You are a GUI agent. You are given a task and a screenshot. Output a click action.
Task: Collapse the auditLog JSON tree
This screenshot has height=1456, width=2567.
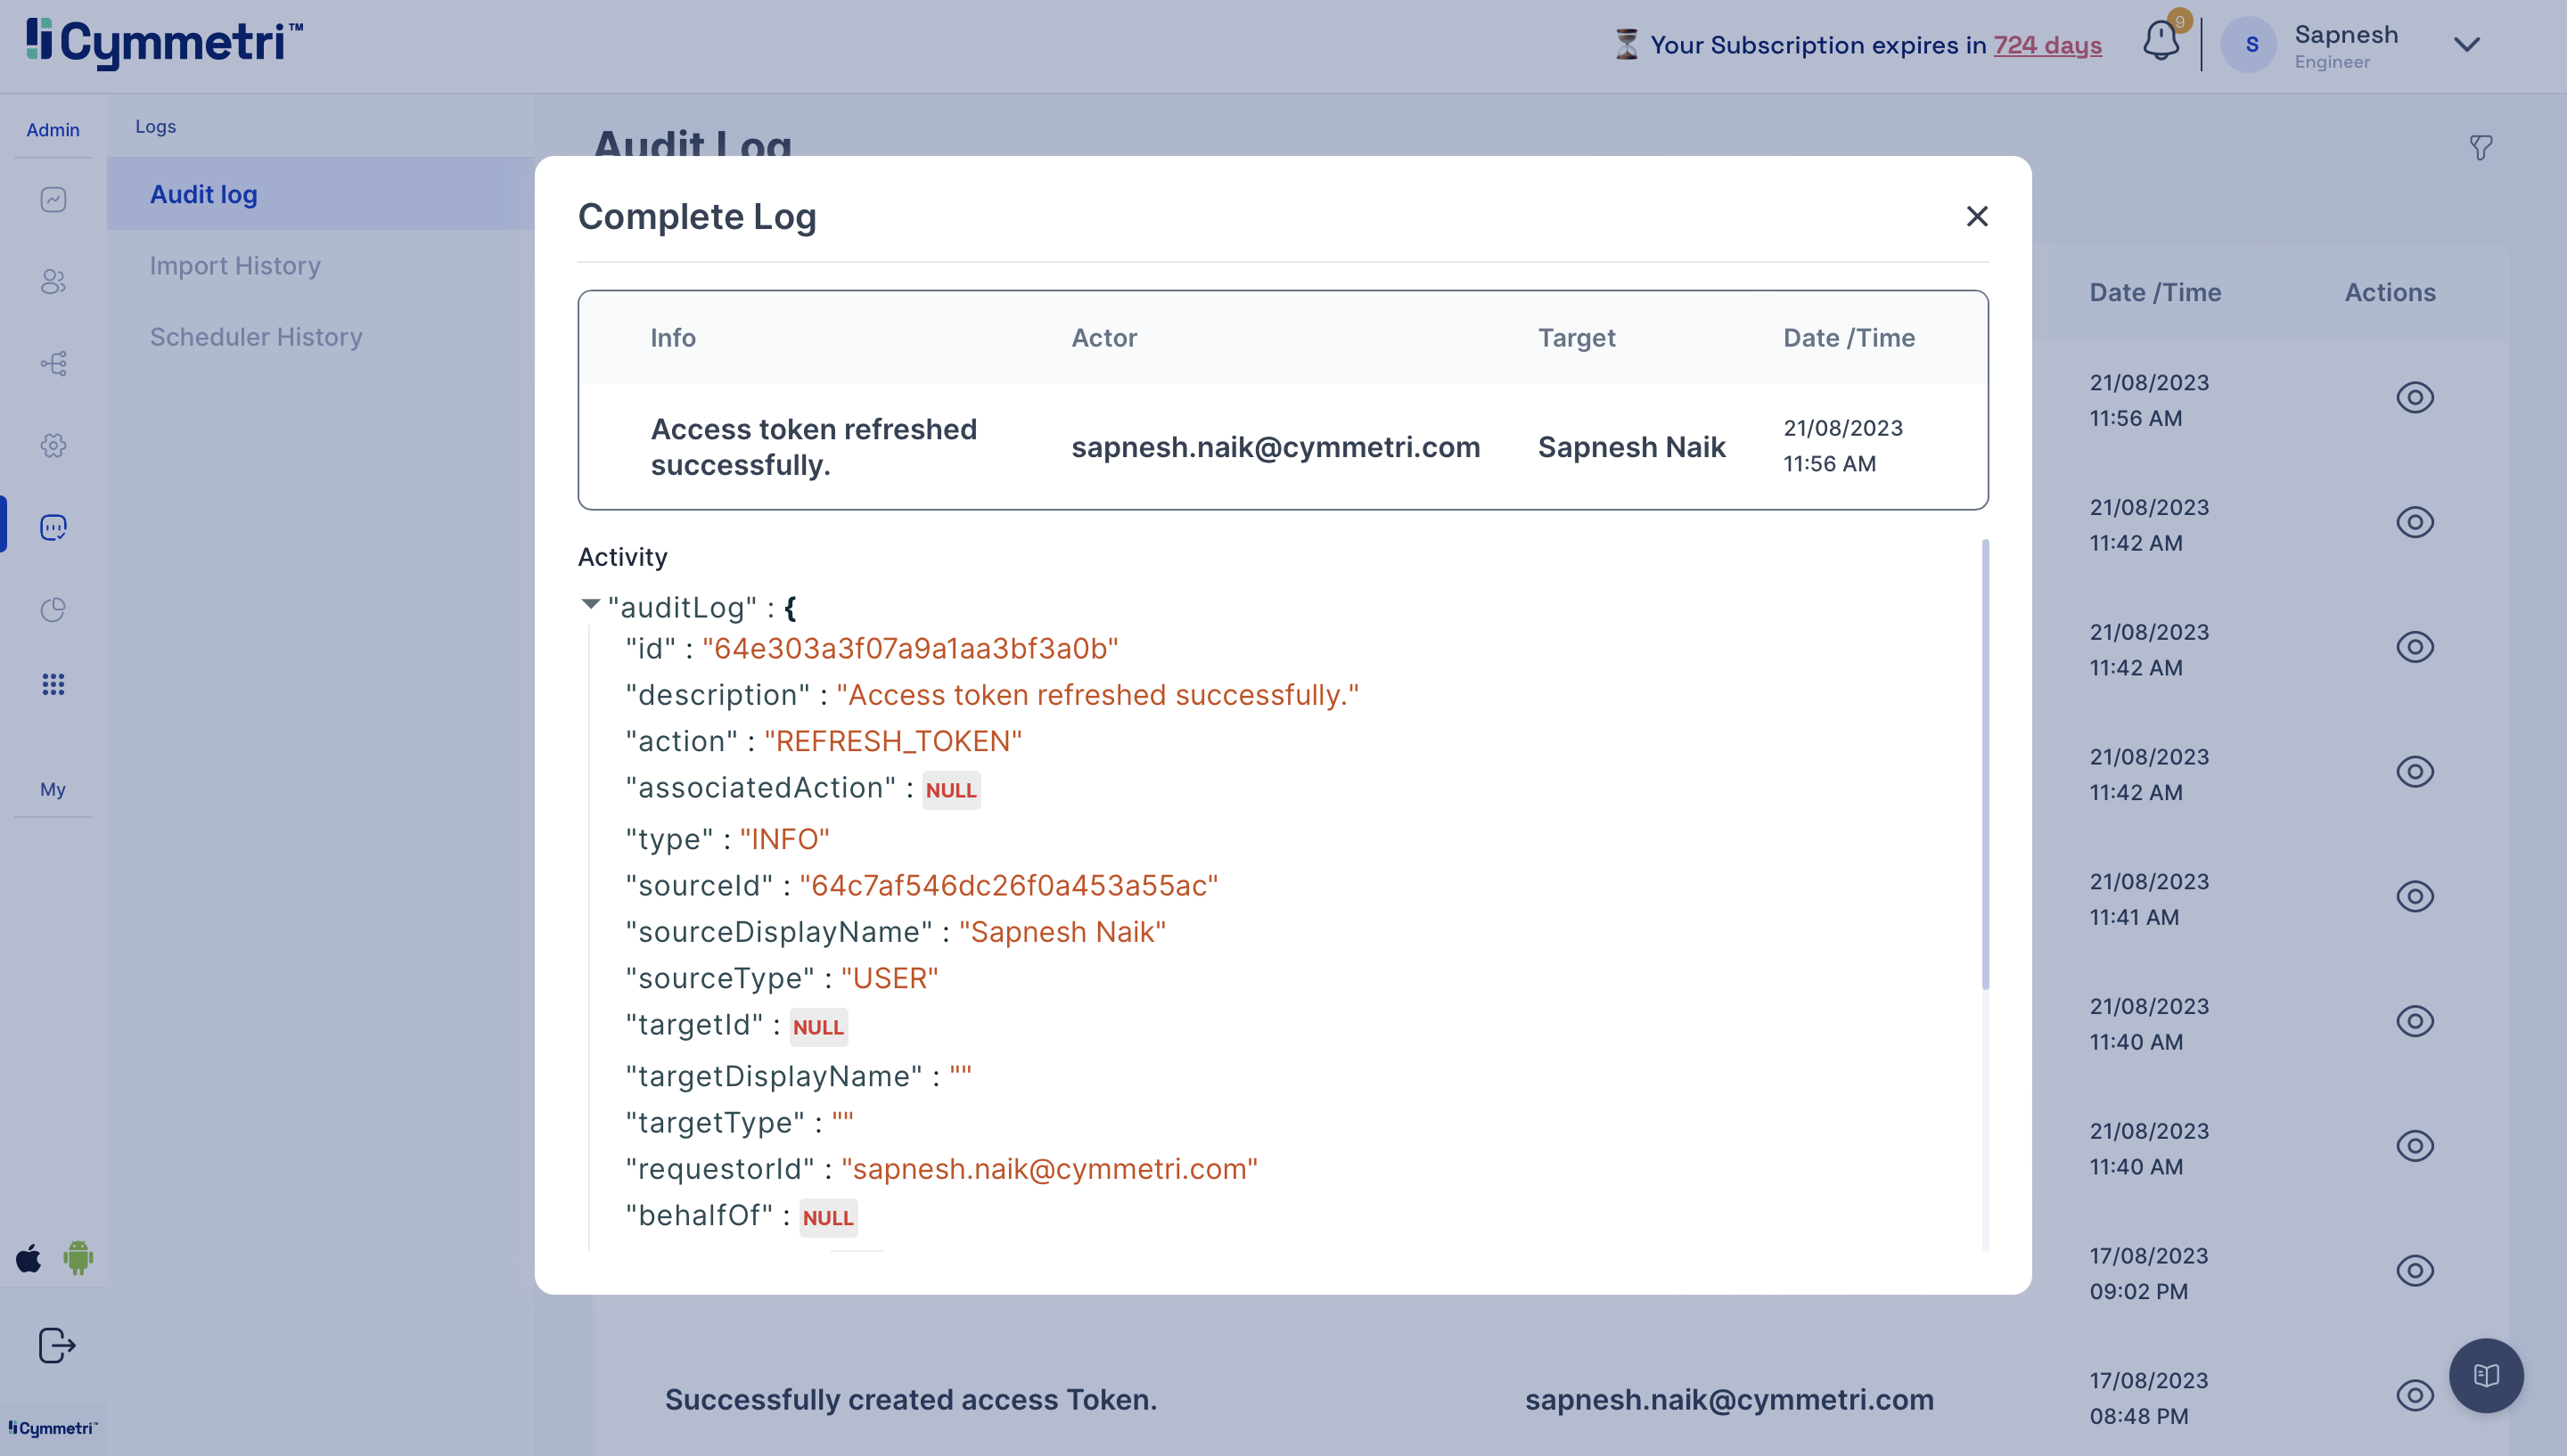[591, 604]
